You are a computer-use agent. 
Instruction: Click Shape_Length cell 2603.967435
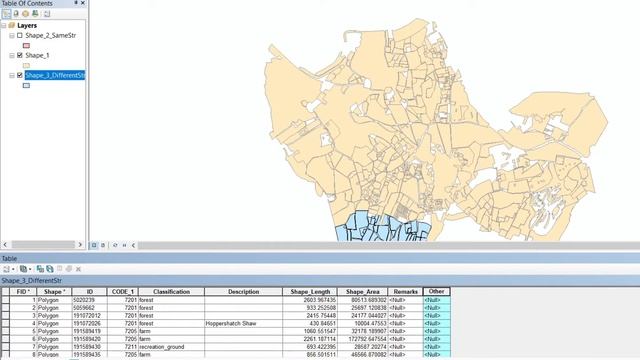click(x=310, y=300)
